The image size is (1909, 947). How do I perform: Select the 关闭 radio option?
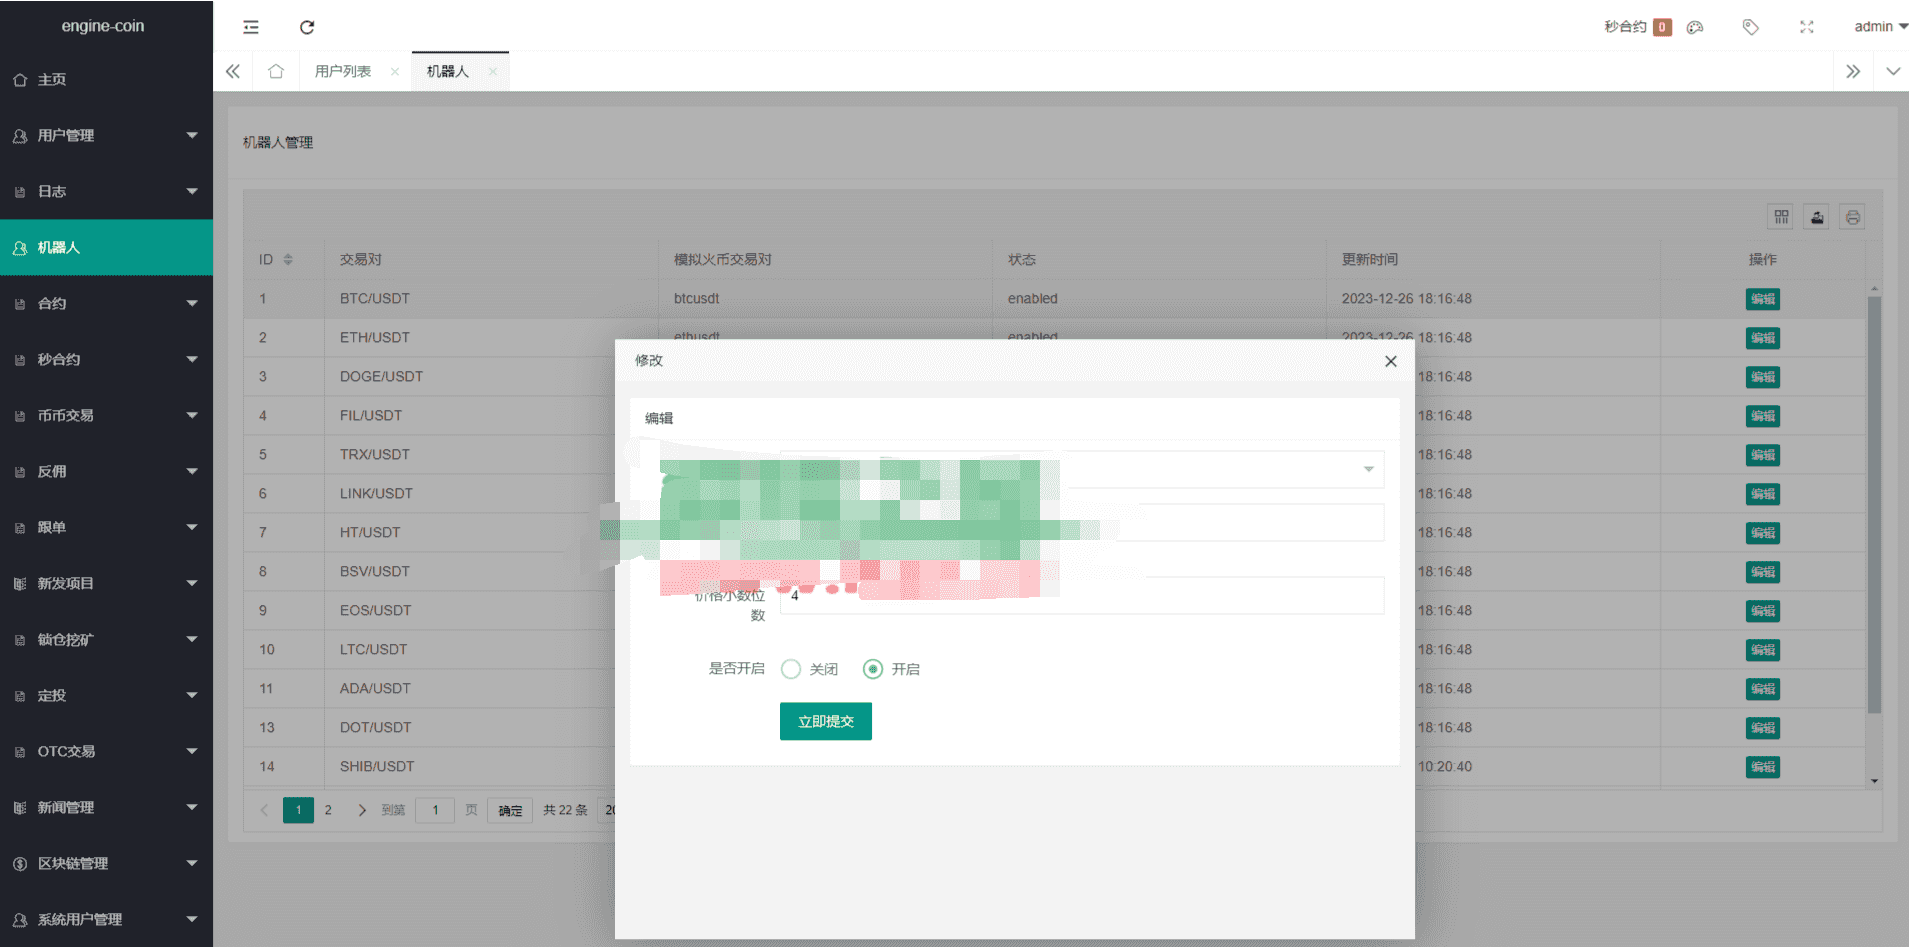pyautogui.click(x=791, y=669)
